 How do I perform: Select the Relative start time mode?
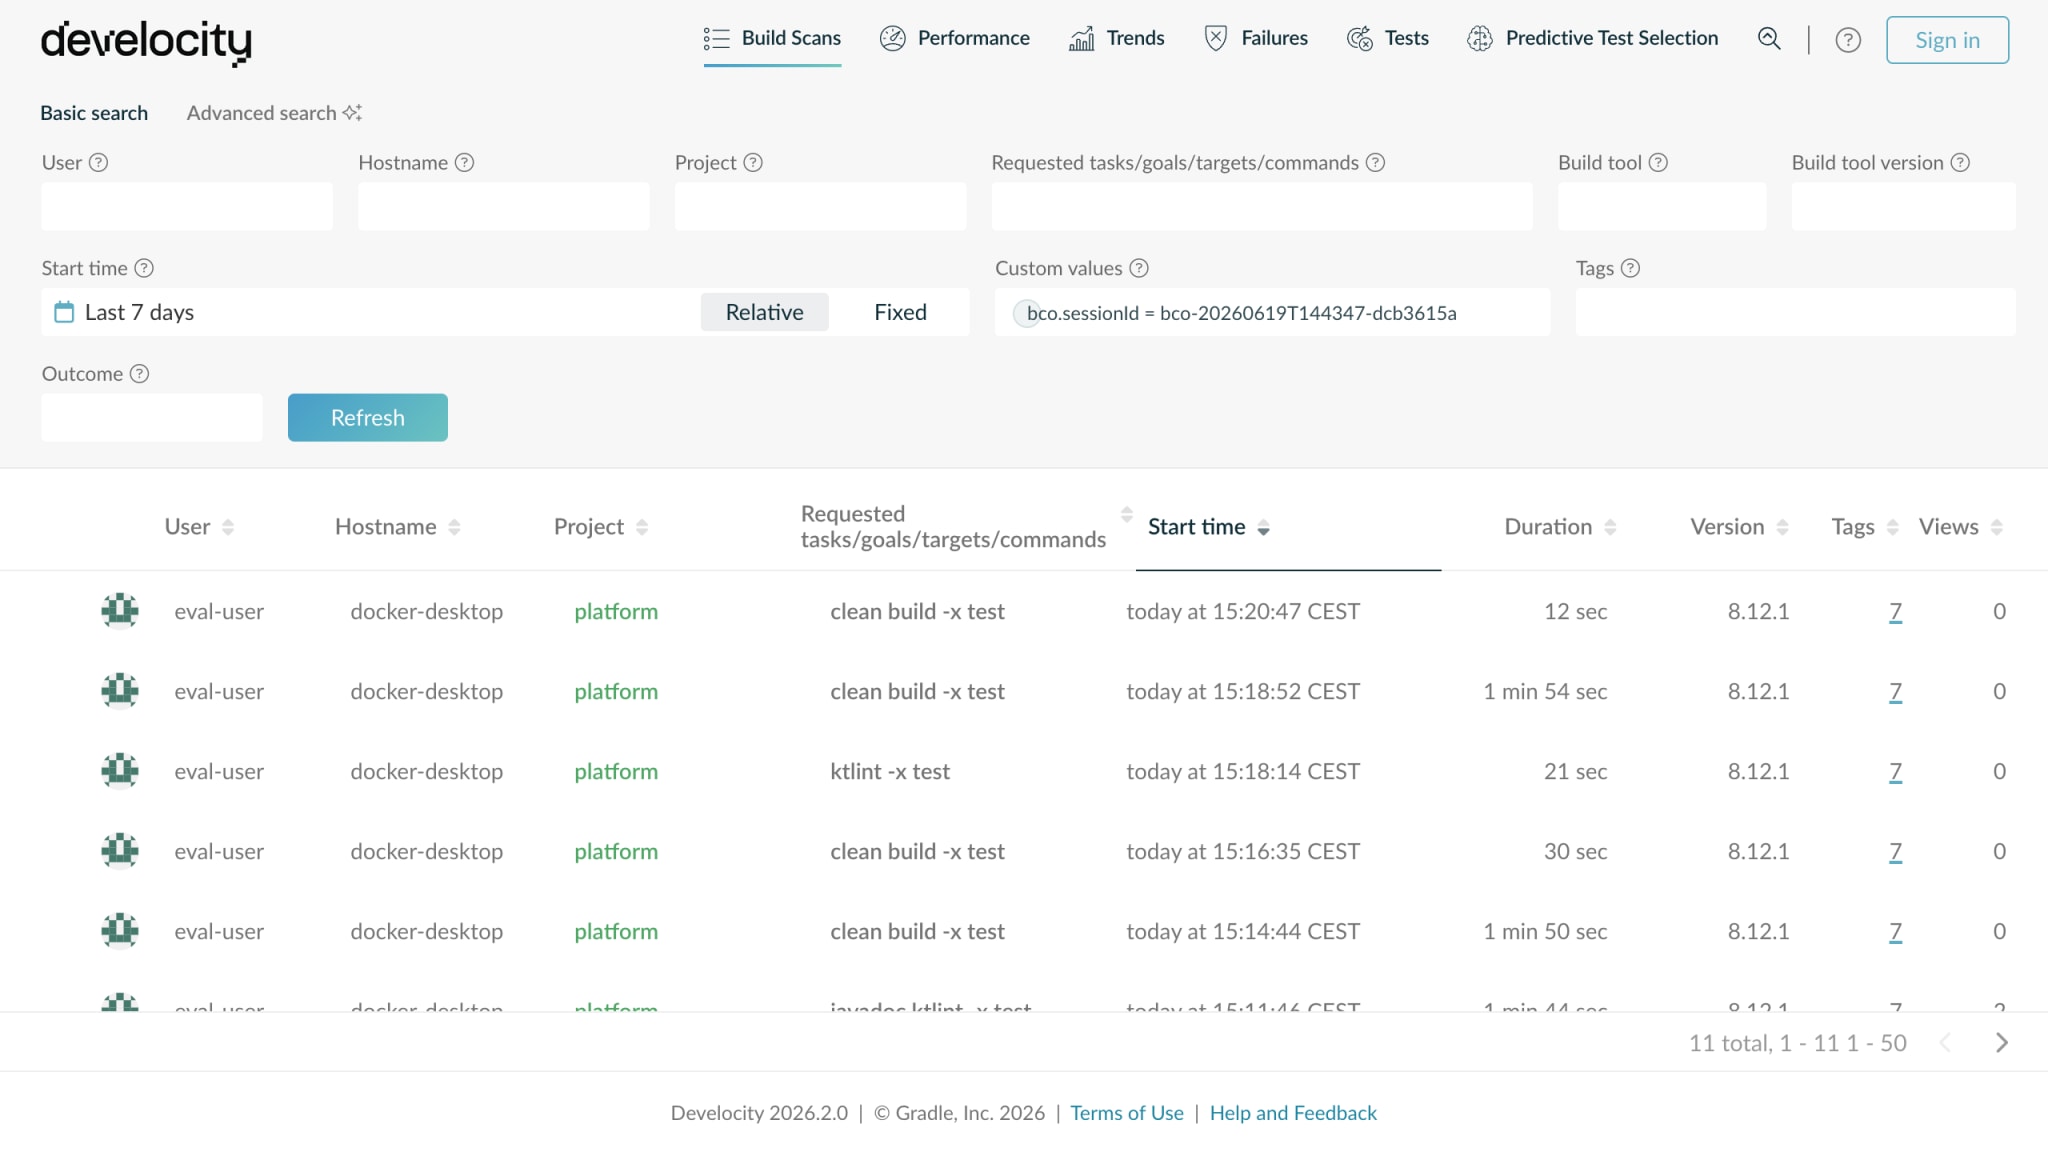[764, 312]
